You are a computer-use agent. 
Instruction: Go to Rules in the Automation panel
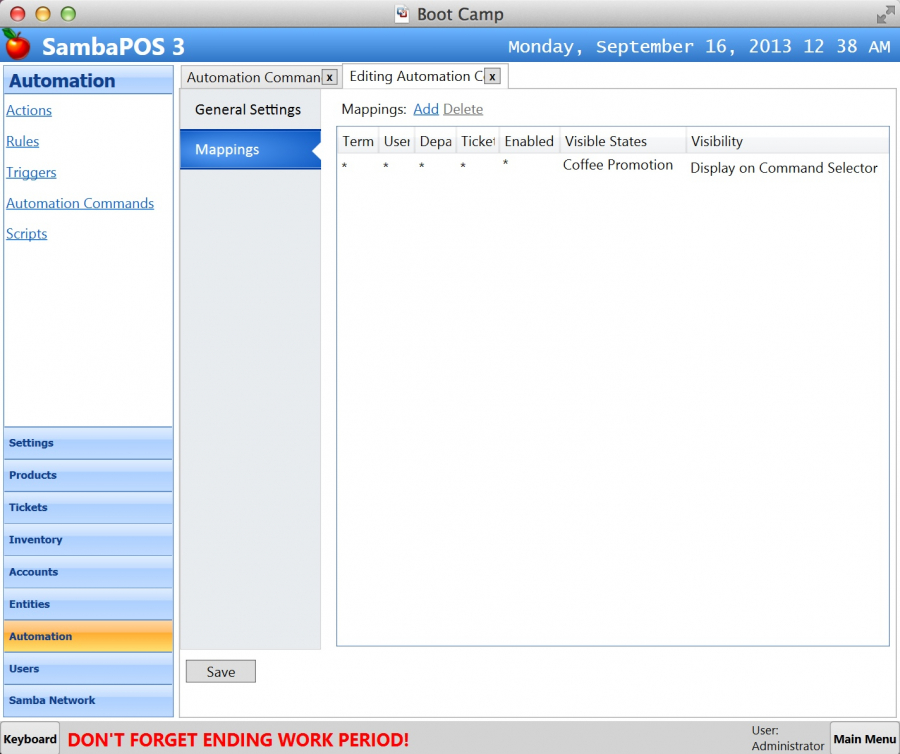pyautogui.click(x=23, y=142)
